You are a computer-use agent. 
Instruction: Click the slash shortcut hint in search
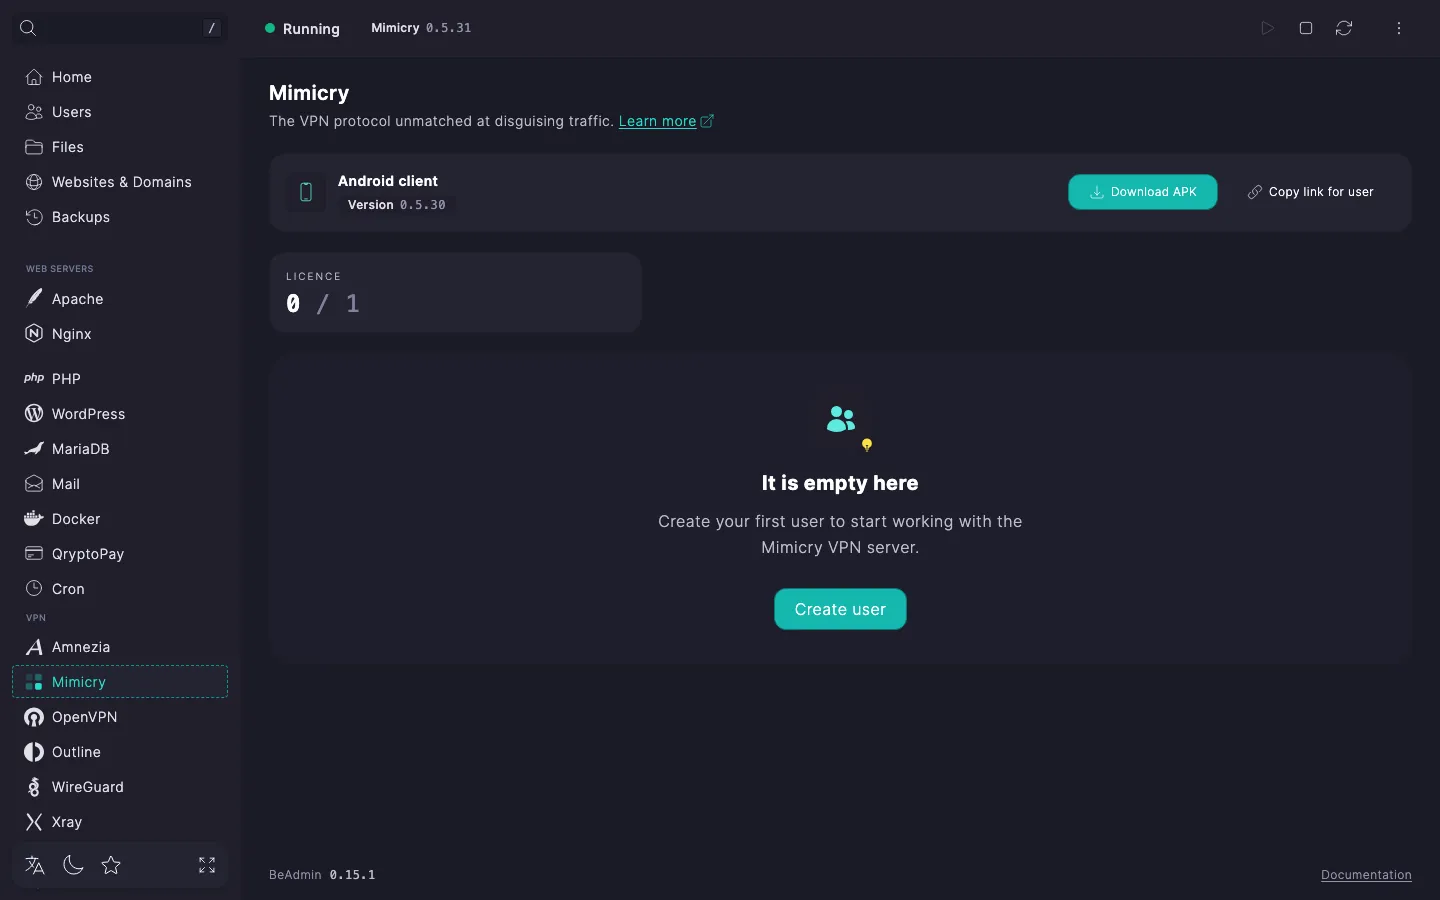coord(211,28)
